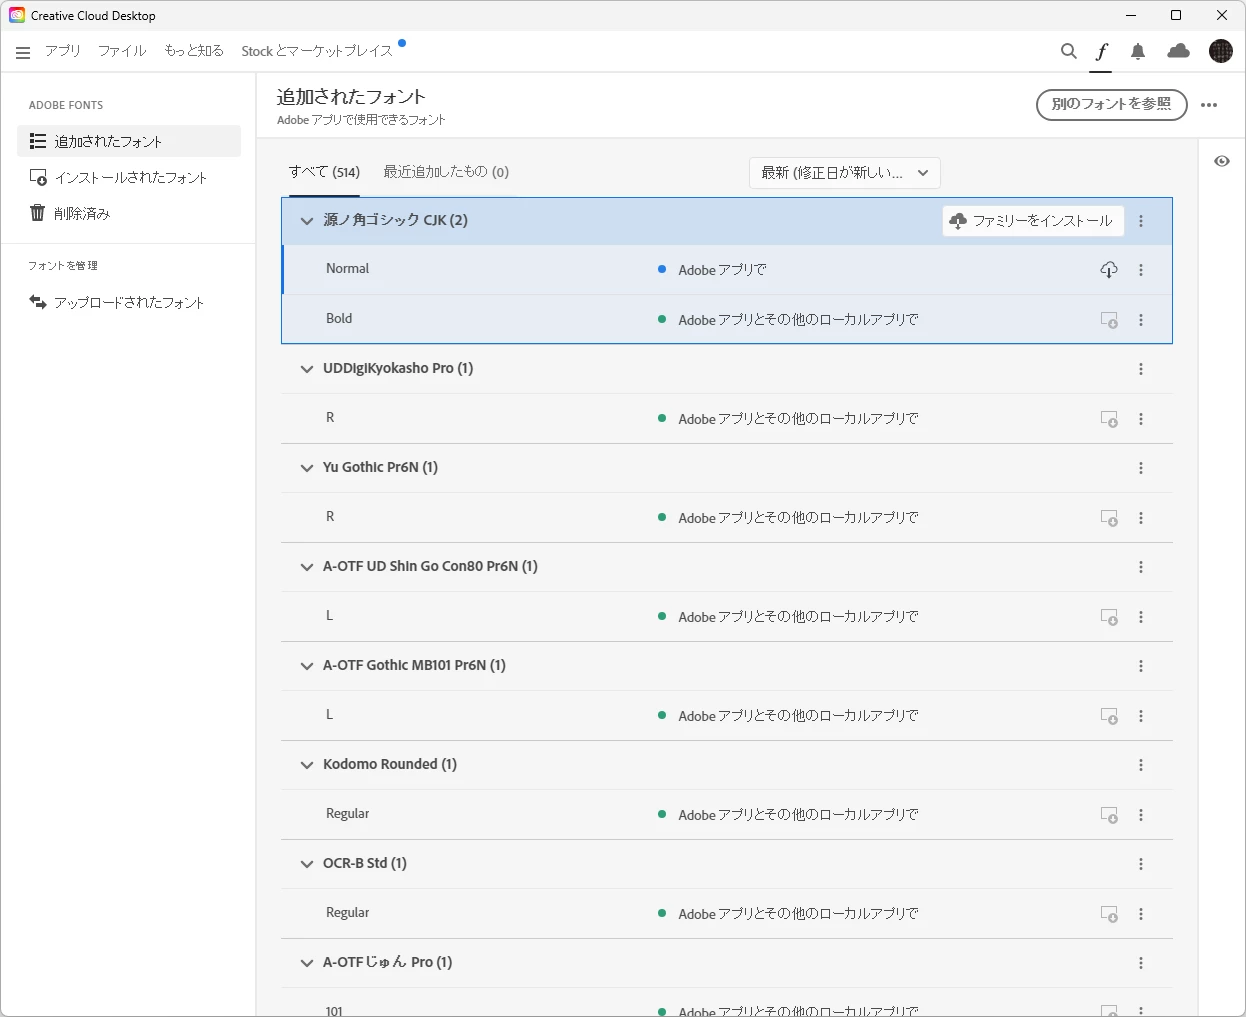Open options menu for Kodomo Rounded family
Viewport: 1246px width, 1017px height.
(x=1141, y=765)
